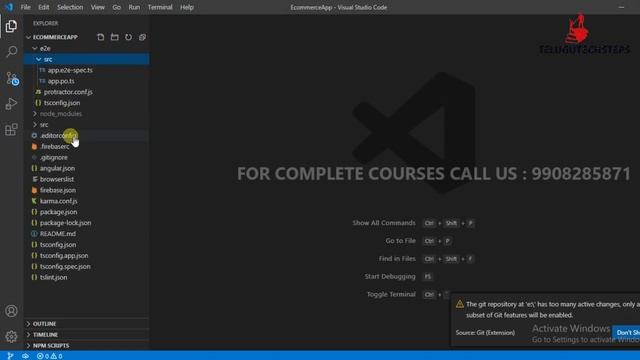This screenshot has height=360, width=640.
Task: Open the Search view in activity bar
Action: click(x=11, y=52)
